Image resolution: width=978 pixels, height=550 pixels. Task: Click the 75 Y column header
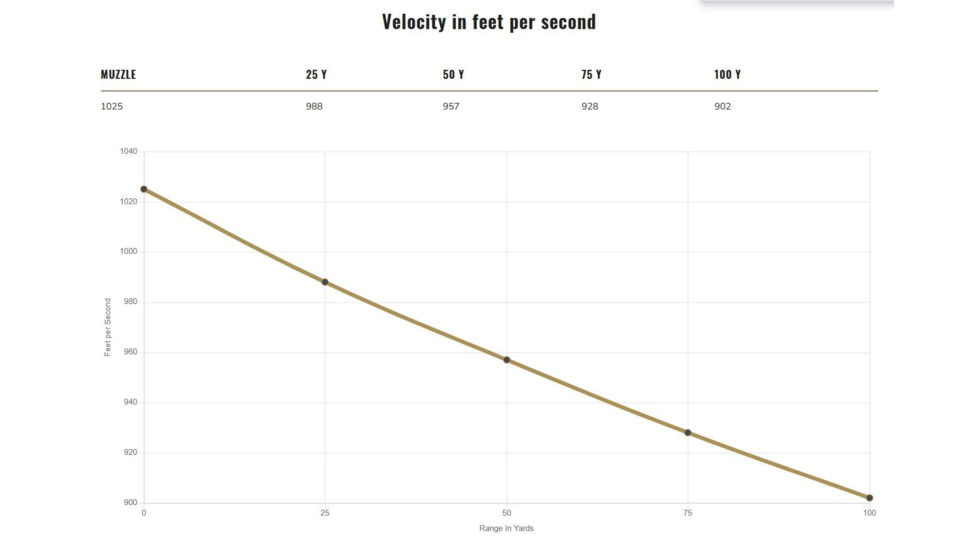[591, 75]
